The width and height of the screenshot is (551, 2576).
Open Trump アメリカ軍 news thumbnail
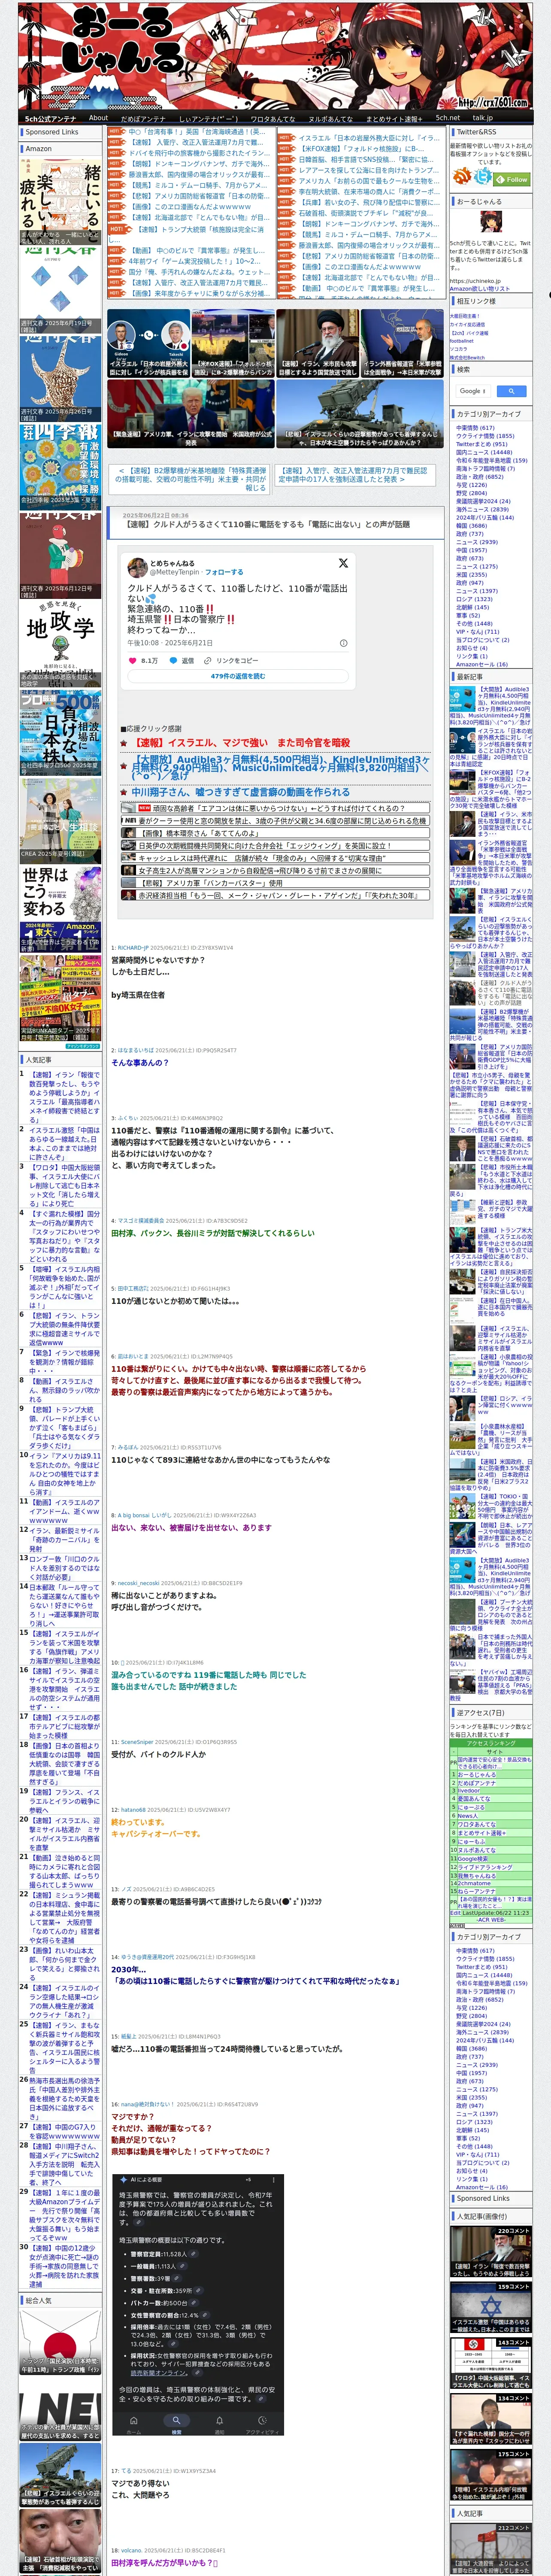click(x=190, y=413)
